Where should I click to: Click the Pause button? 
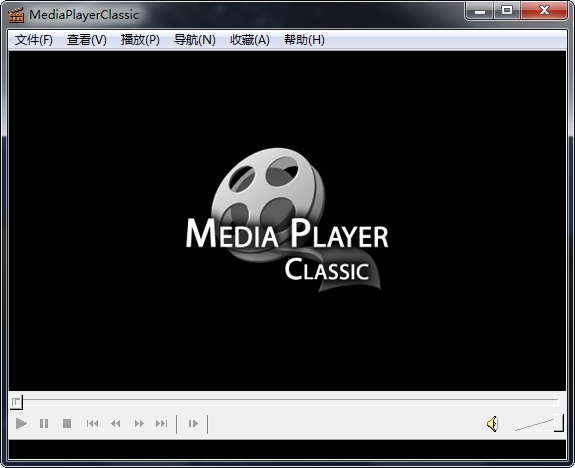pyautogui.click(x=44, y=424)
